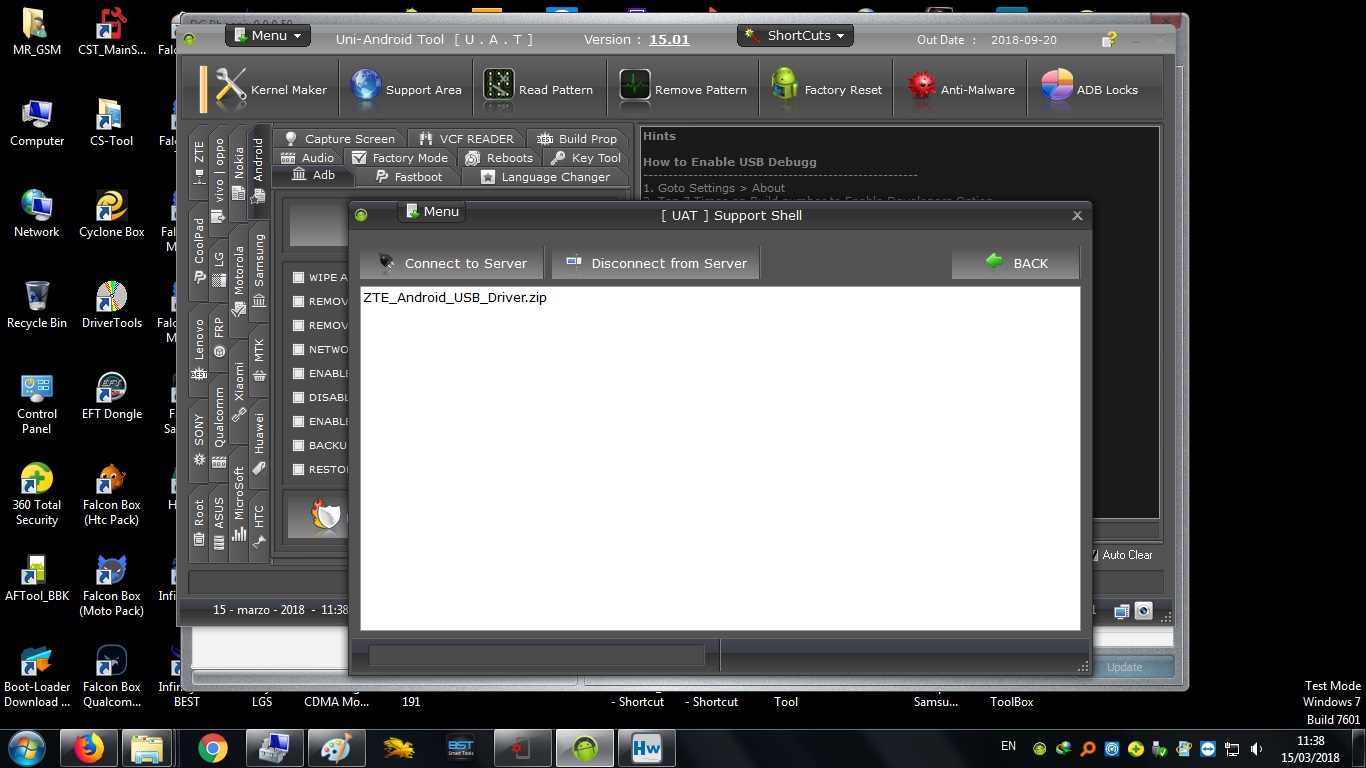This screenshot has width=1366, height=768.
Task: Open Google Chrome from the taskbar
Action: click(212, 748)
